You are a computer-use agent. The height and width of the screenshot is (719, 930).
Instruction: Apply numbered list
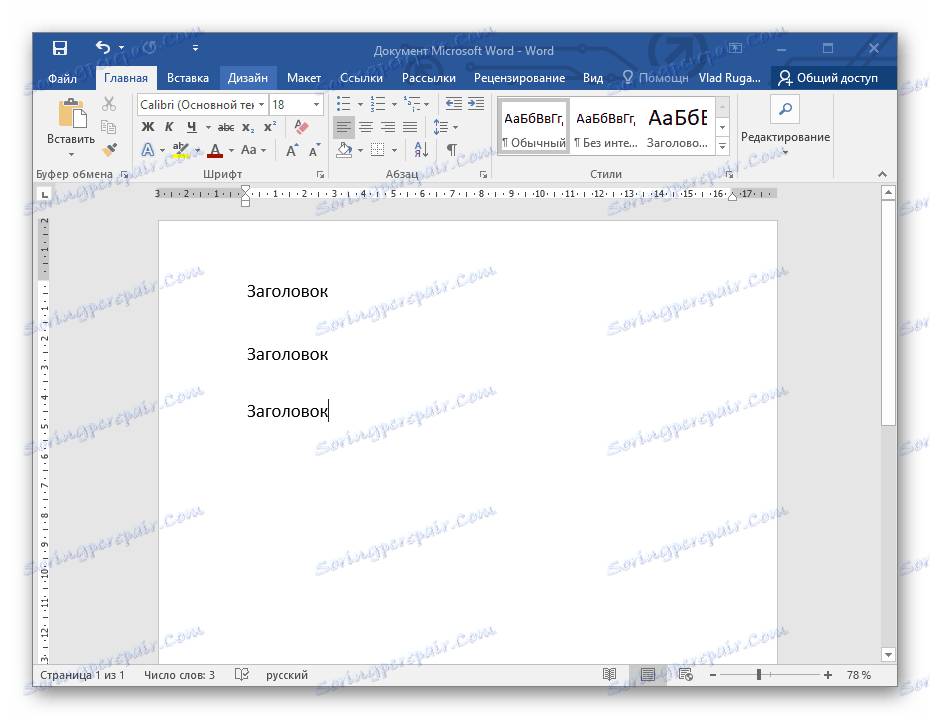(x=378, y=104)
